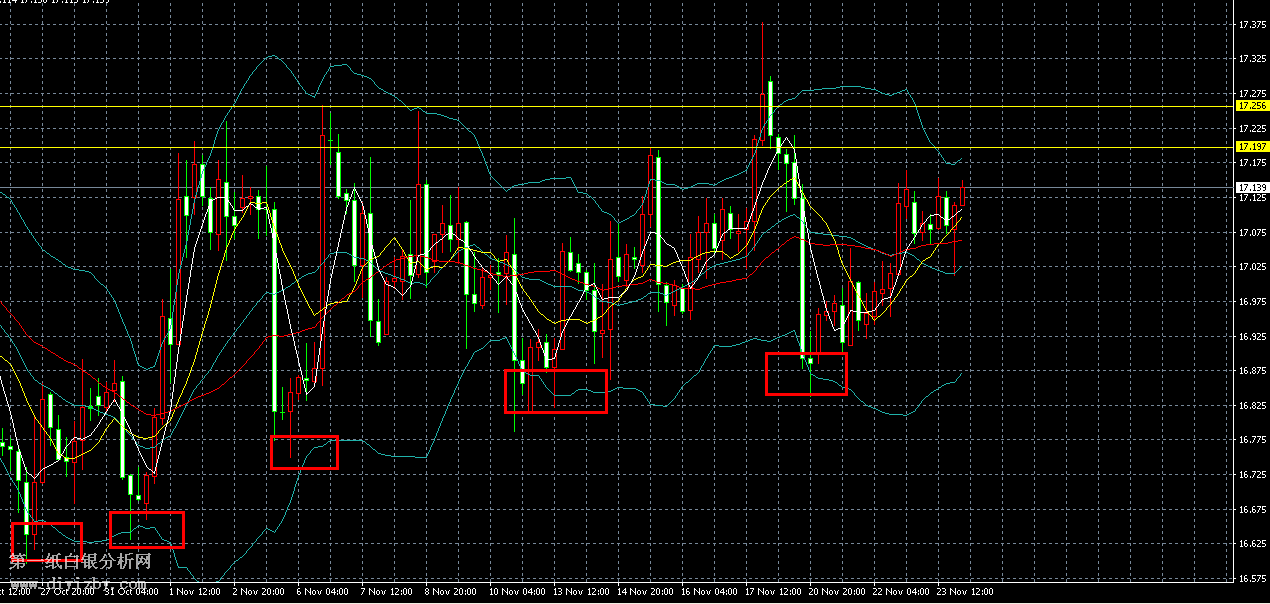This screenshot has width=1270, height=604.
Task: Click the yellow 17.256 price level label
Action: click(x=1251, y=106)
